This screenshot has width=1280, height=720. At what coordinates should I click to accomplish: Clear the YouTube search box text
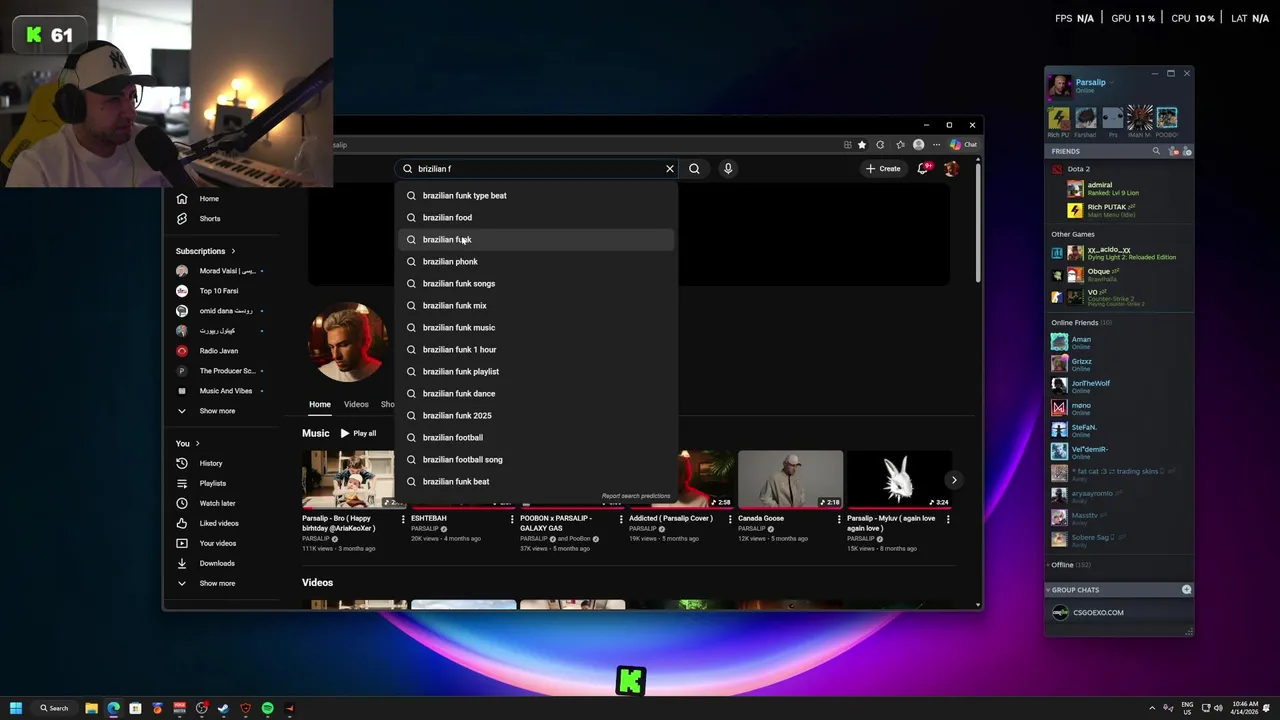(670, 169)
